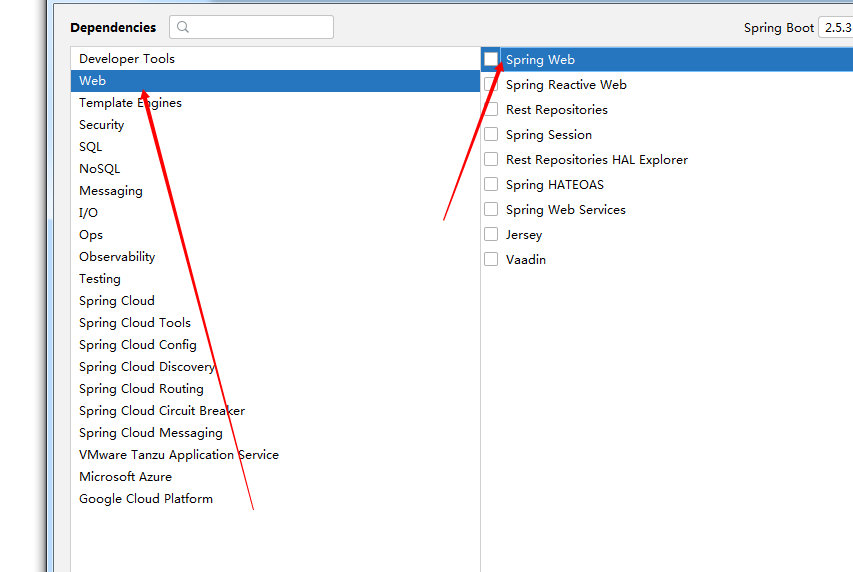Select the Observability category

click(x=275, y=257)
